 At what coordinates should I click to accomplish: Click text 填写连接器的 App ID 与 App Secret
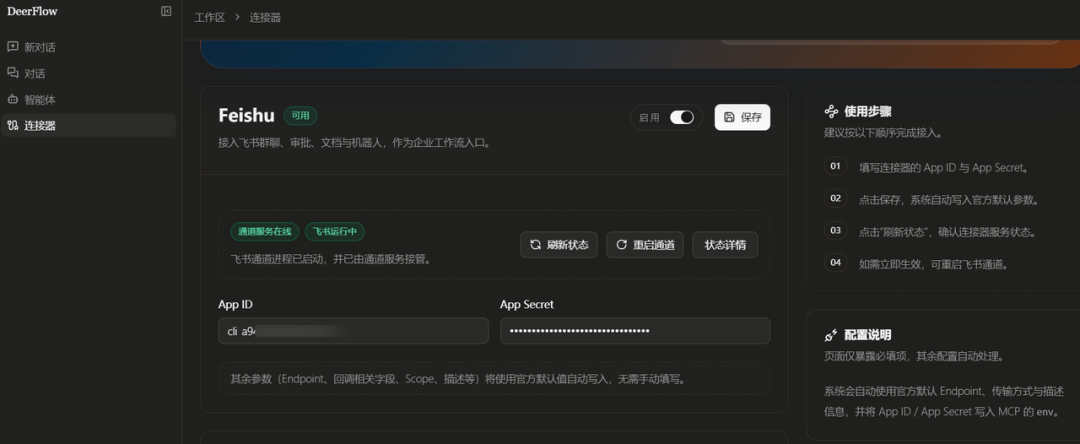(x=944, y=167)
